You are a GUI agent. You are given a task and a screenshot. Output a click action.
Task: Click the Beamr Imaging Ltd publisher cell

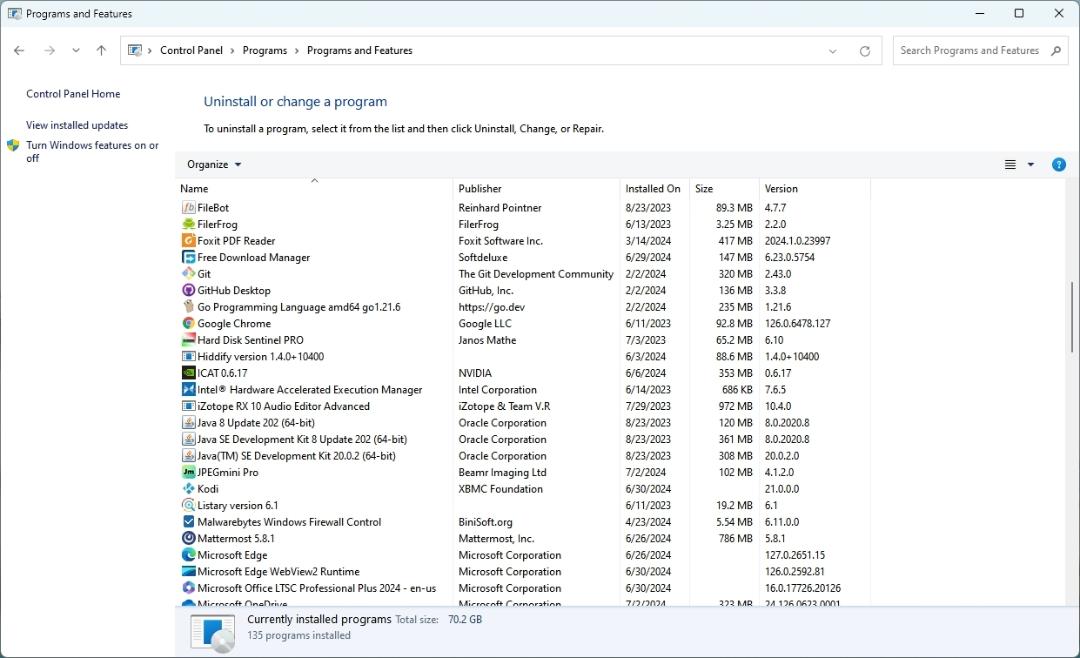click(x=502, y=472)
